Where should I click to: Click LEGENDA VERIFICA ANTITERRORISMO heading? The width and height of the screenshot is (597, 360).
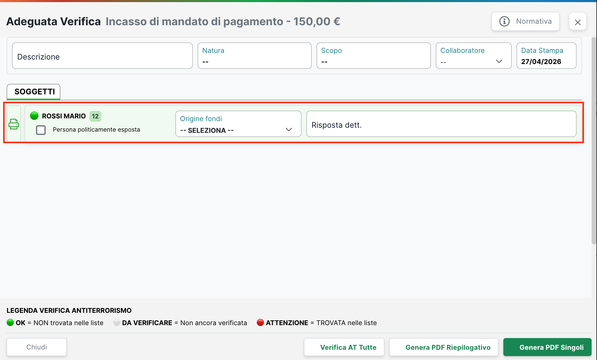click(69, 311)
